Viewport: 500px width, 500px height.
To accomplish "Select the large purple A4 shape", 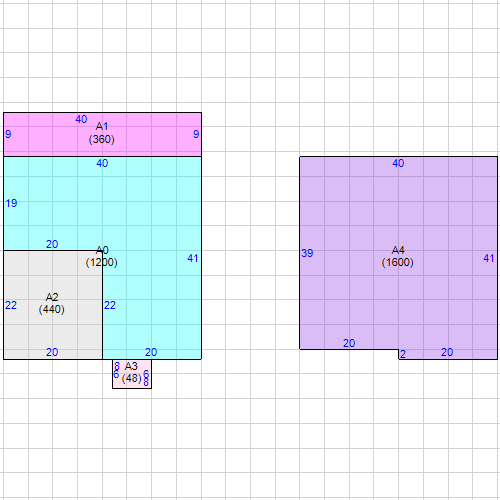I will point(399,258).
